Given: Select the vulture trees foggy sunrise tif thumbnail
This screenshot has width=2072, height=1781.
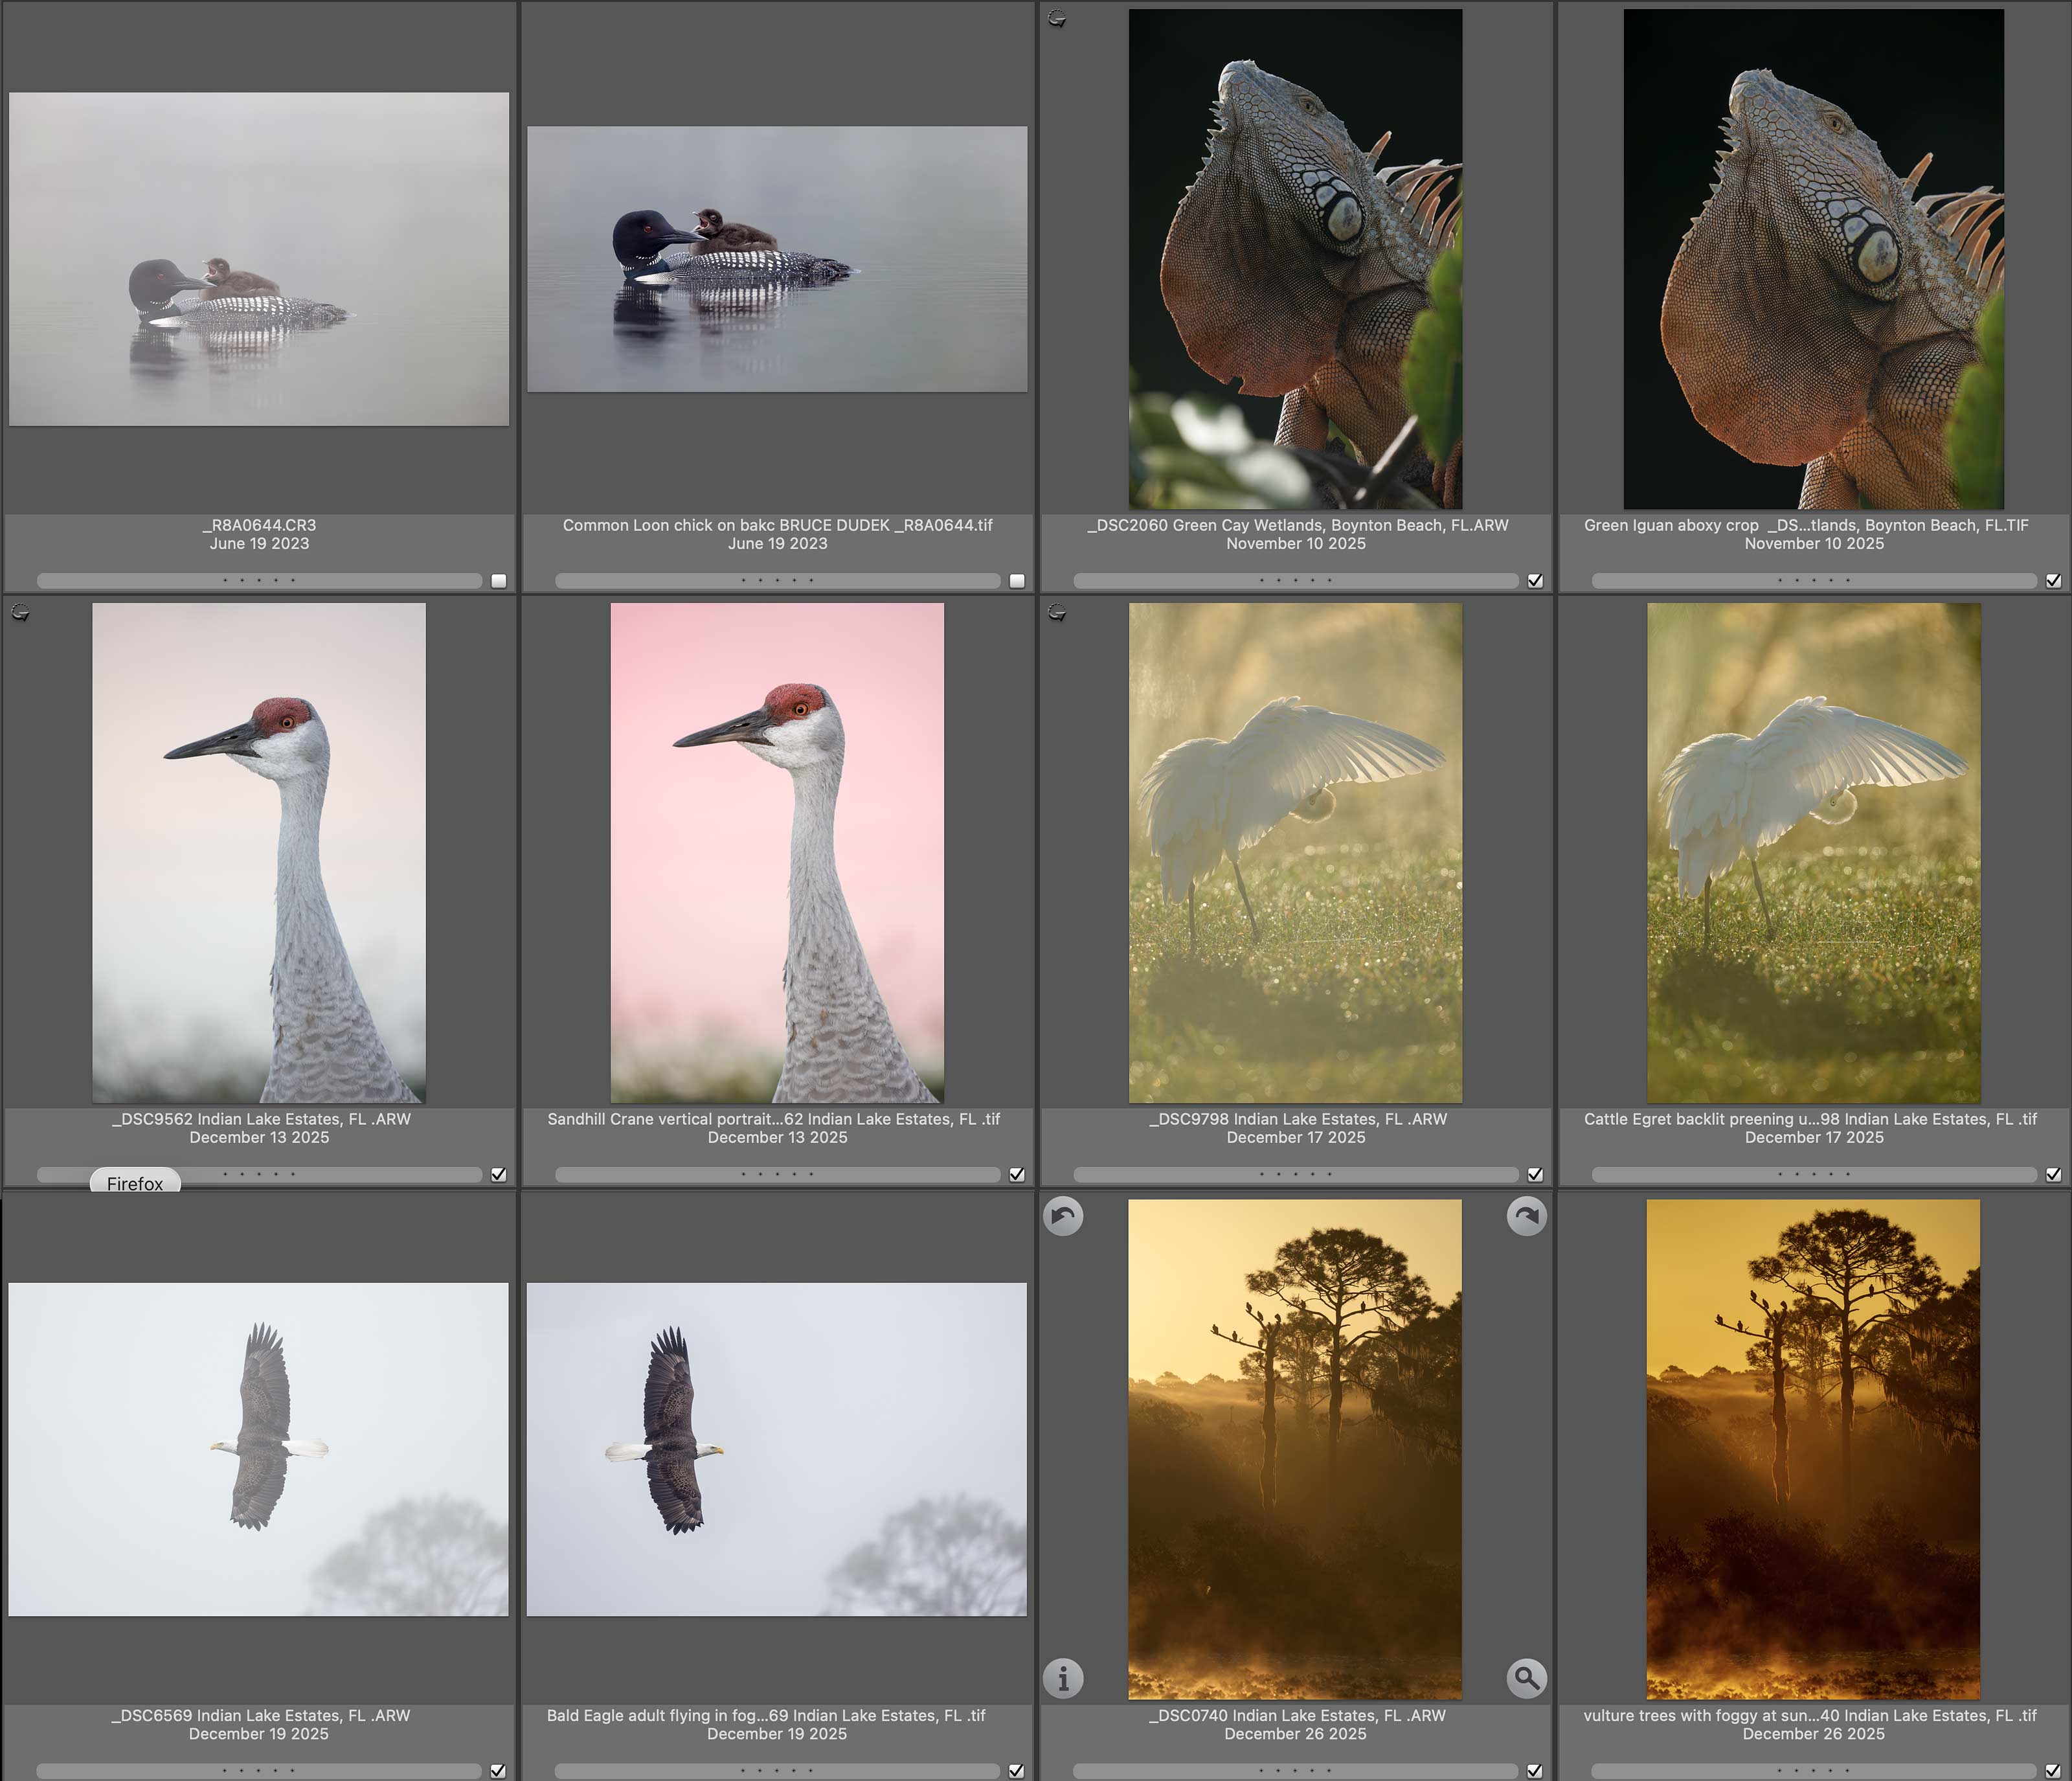Looking at the screenshot, I should [1812, 1449].
